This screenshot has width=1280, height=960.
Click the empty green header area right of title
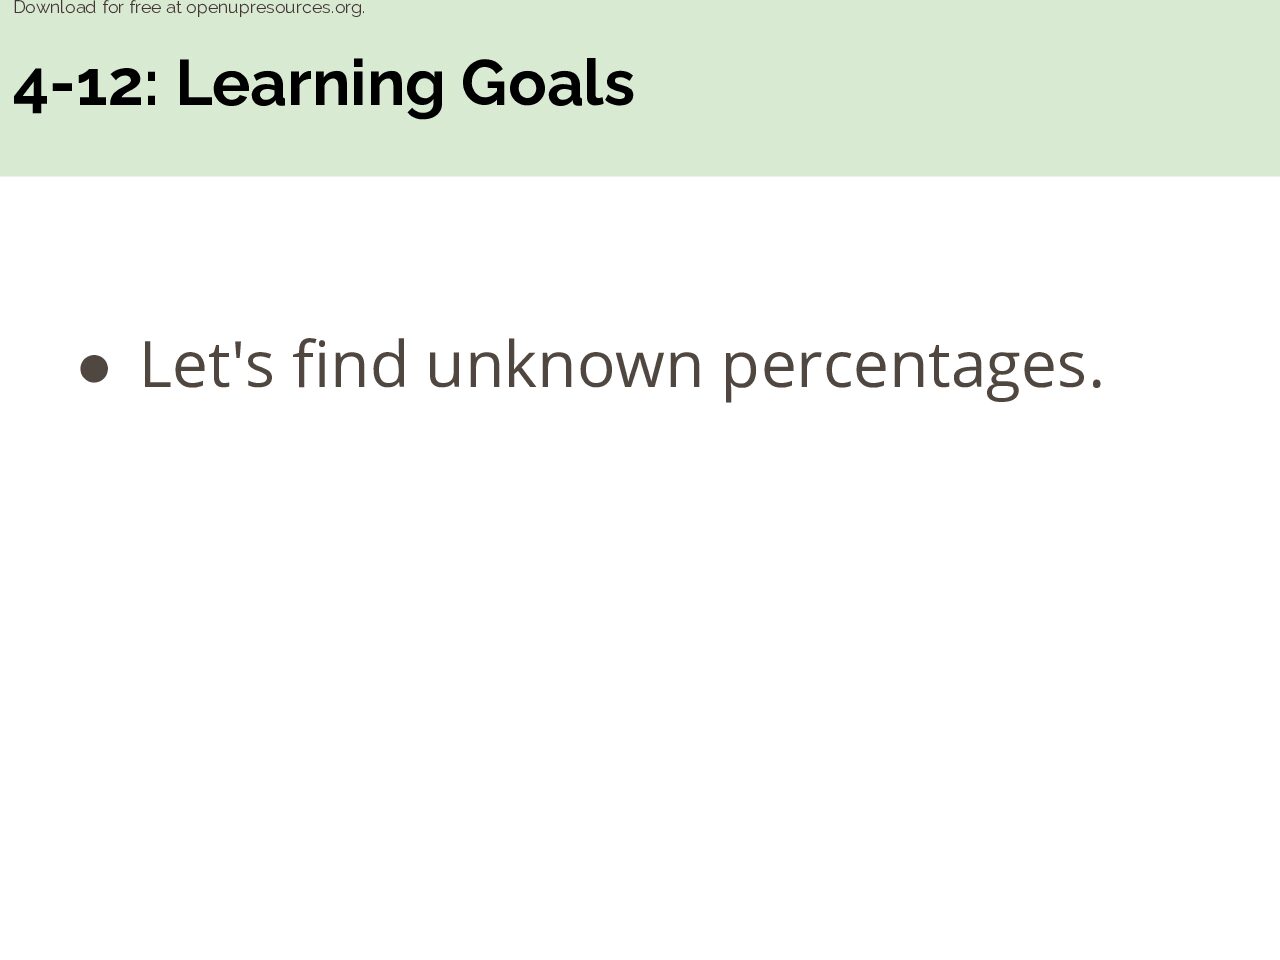tap(950, 85)
